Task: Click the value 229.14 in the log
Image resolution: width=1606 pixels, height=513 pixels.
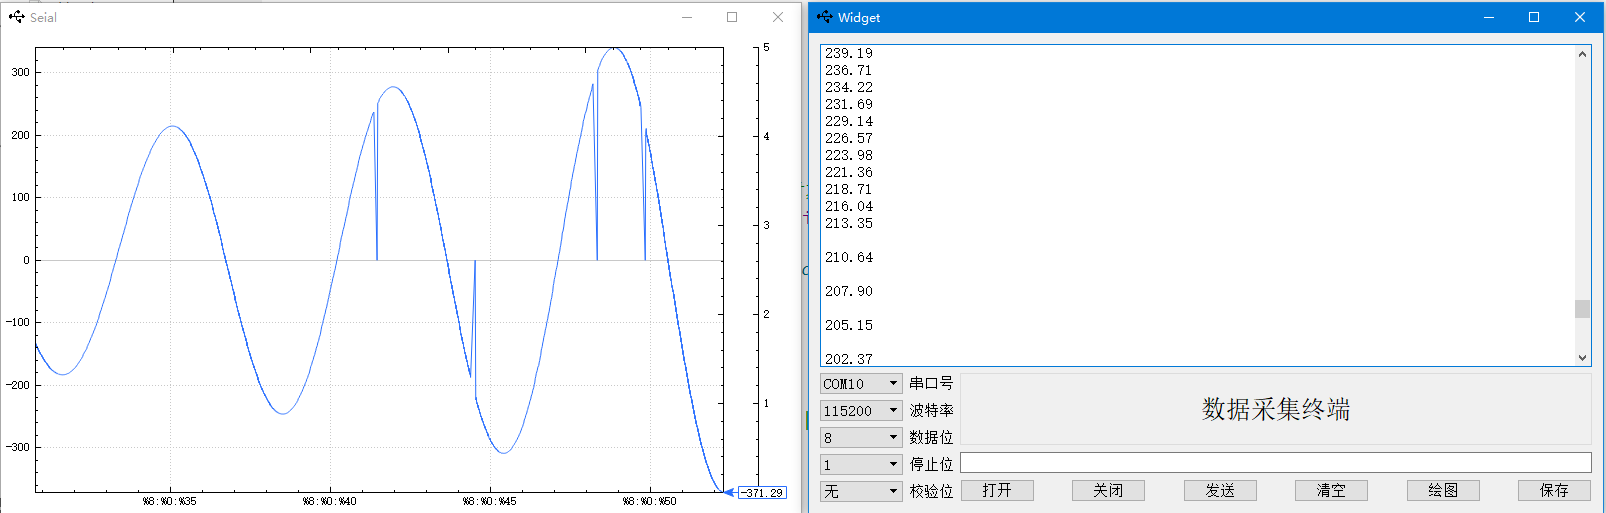Action: click(x=849, y=121)
